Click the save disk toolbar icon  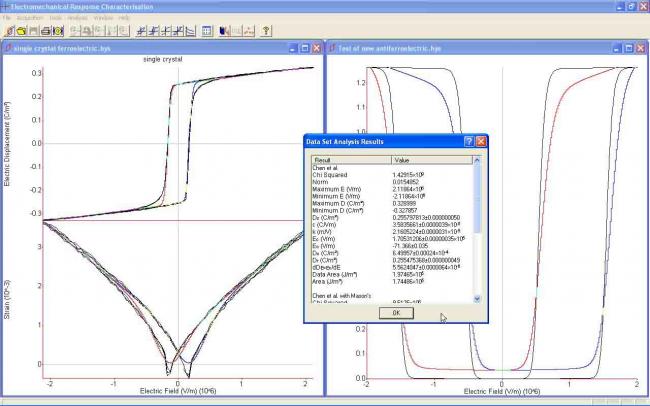coord(34,31)
